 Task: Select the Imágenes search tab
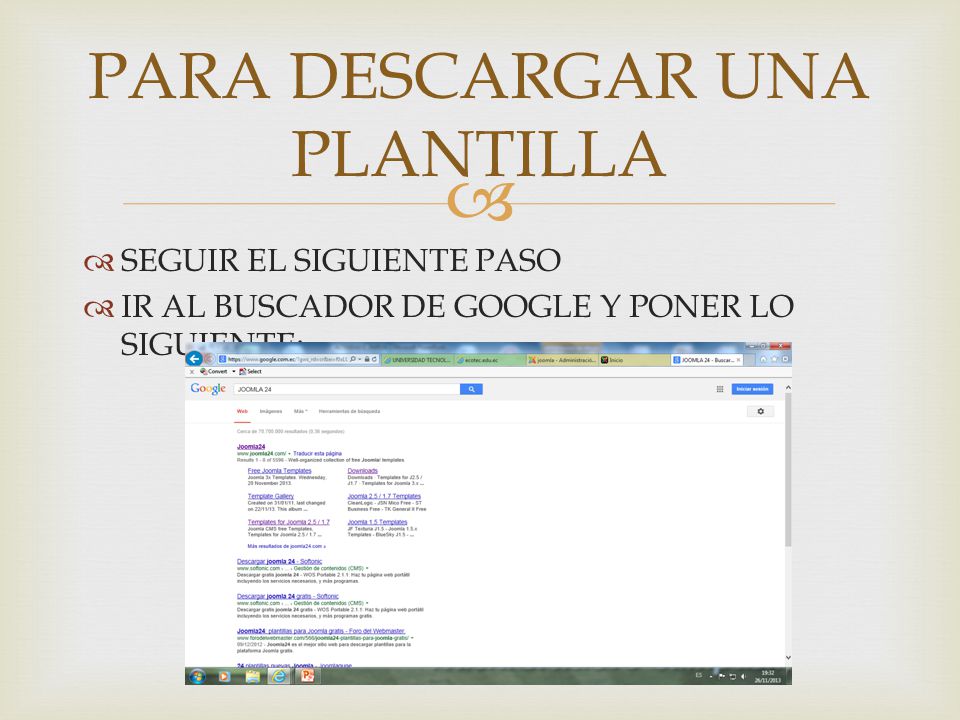(x=271, y=411)
